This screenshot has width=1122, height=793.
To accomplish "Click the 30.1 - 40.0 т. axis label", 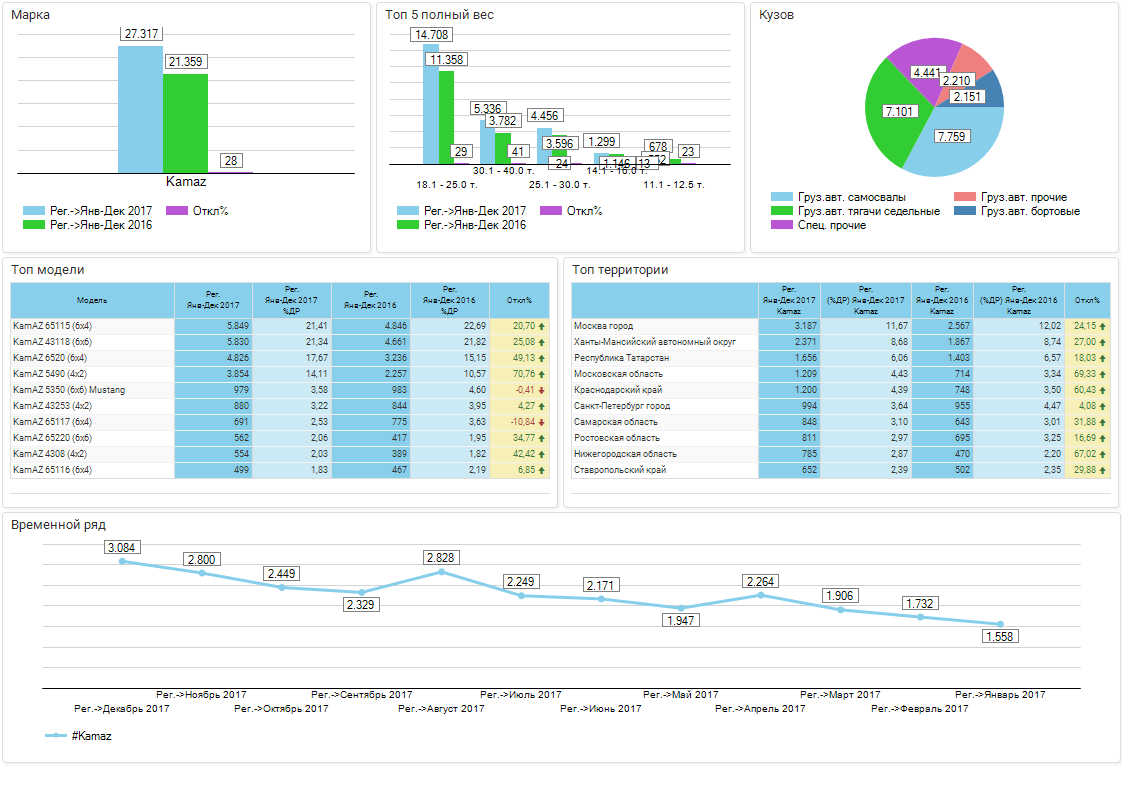I will tap(504, 170).
